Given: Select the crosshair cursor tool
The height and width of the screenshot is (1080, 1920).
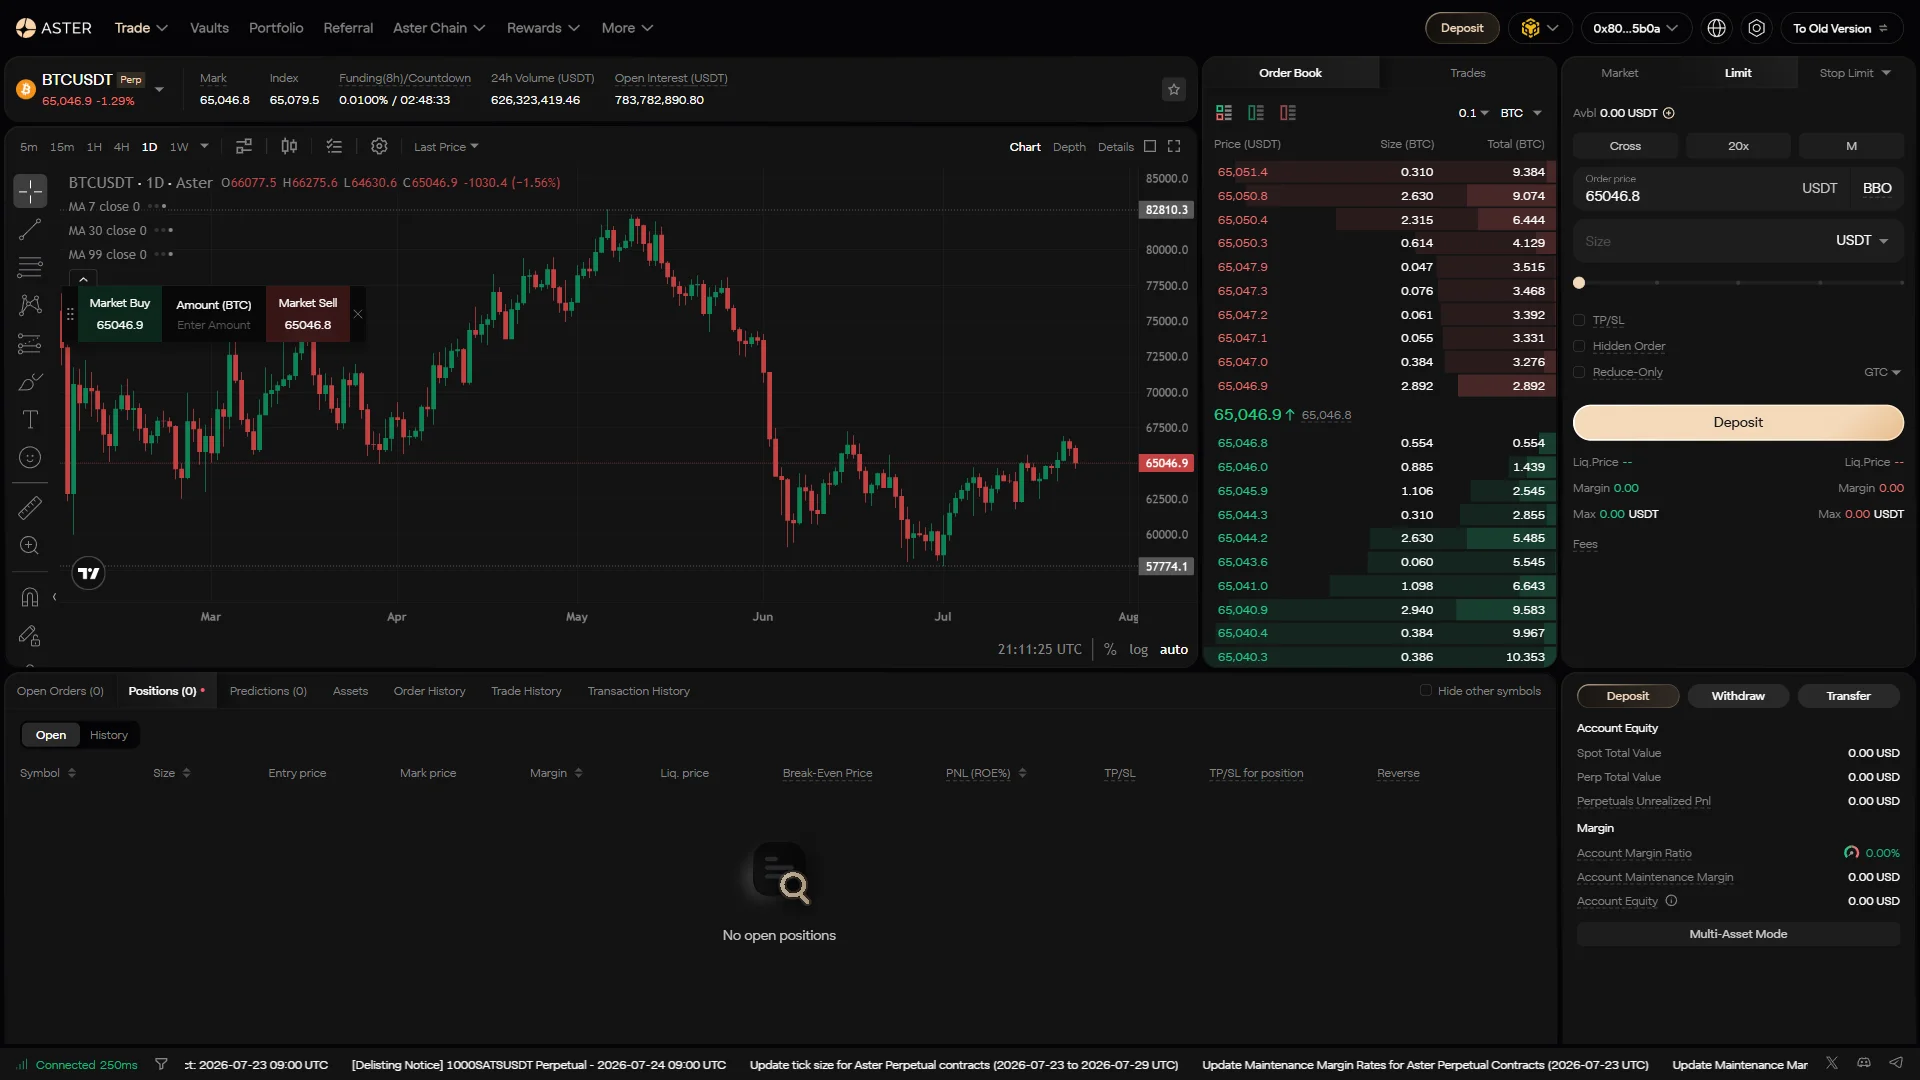Looking at the screenshot, I should 30,191.
